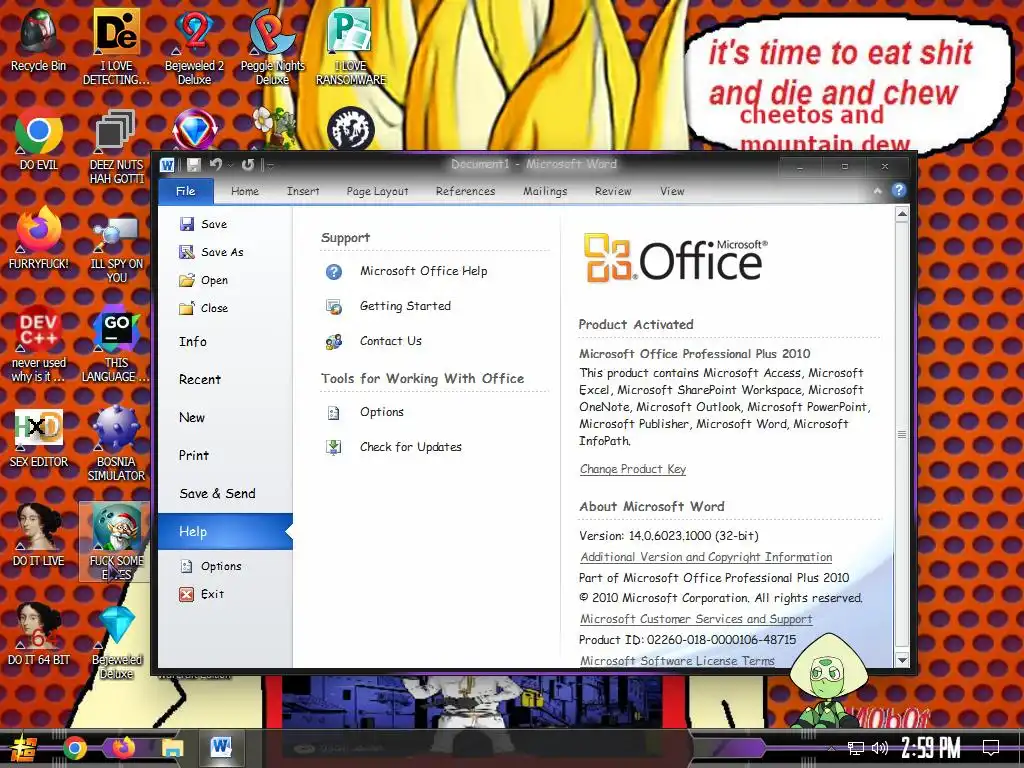
Task: Open the Review tab
Action: [613, 191]
